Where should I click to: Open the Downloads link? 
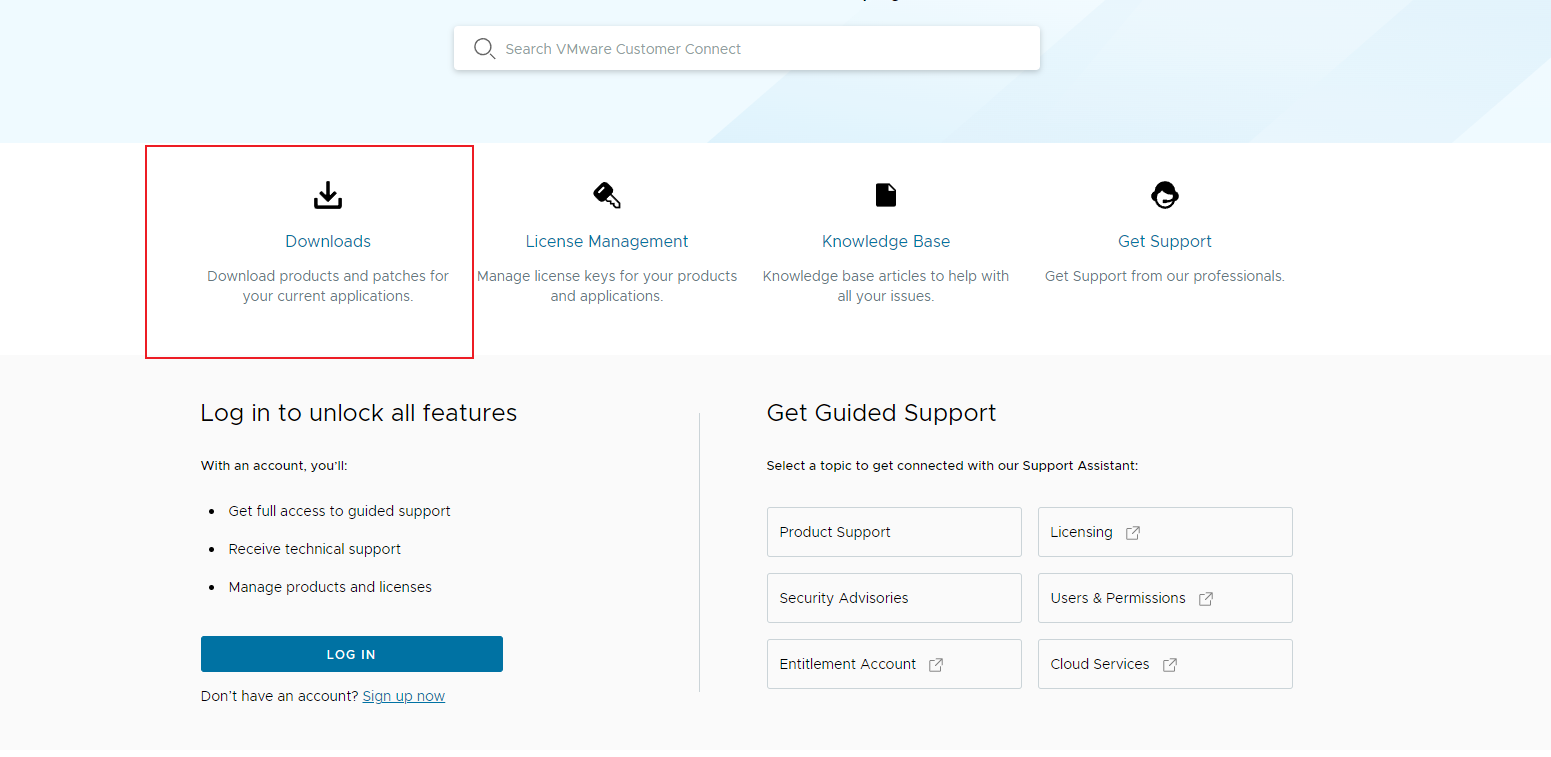[328, 241]
